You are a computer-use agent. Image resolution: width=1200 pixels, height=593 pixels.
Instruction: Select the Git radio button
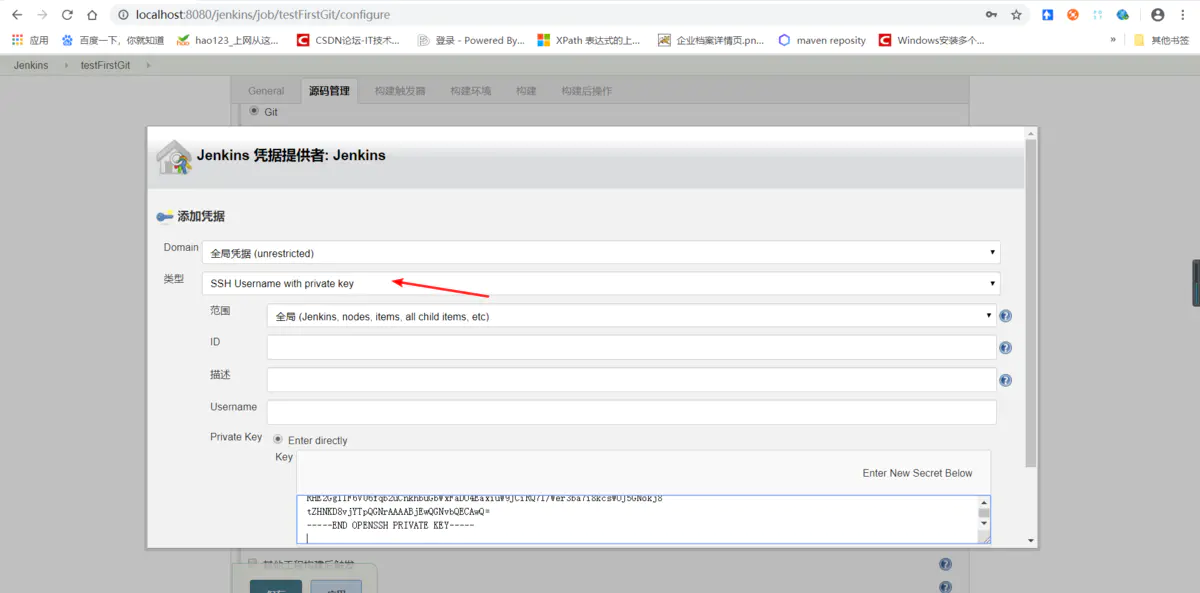coord(254,111)
